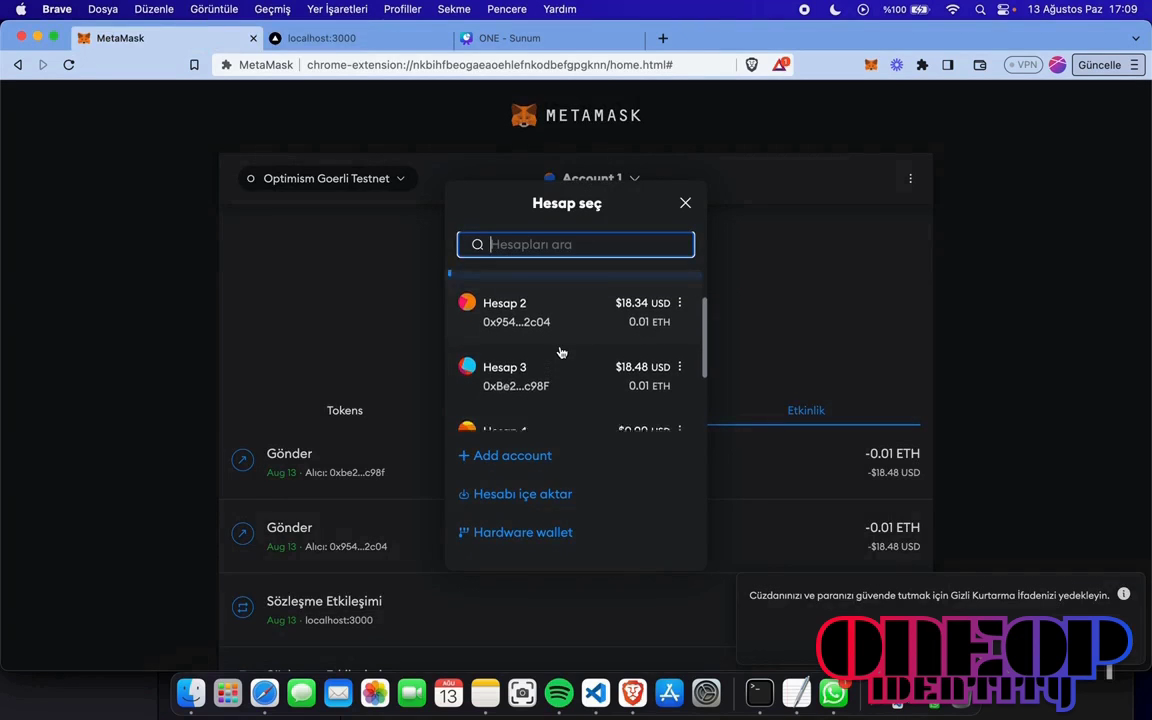Expand the Account 1 selector
Viewport: 1152px width, 720px height.
pos(592,178)
